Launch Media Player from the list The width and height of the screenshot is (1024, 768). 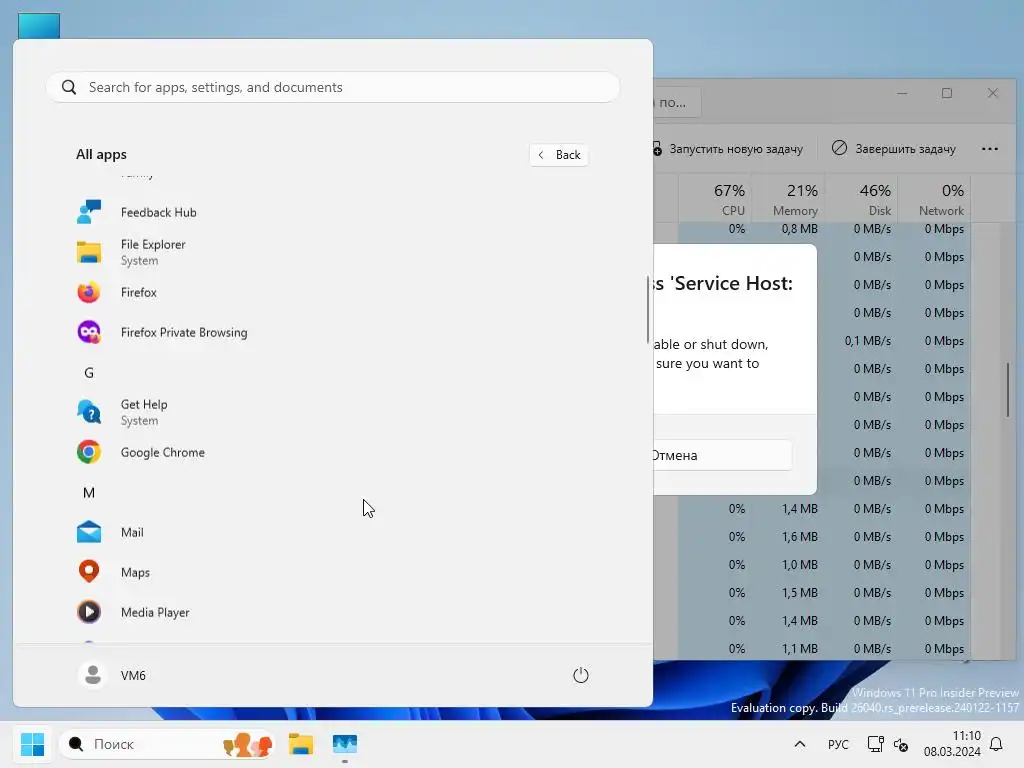click(x=155, y=613)
